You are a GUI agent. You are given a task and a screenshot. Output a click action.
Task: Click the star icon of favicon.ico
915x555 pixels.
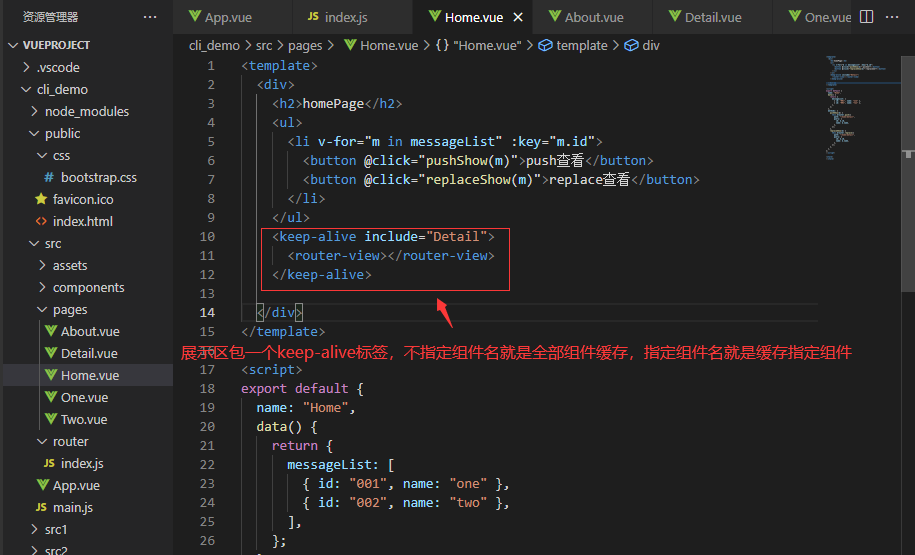click(41, 199)
